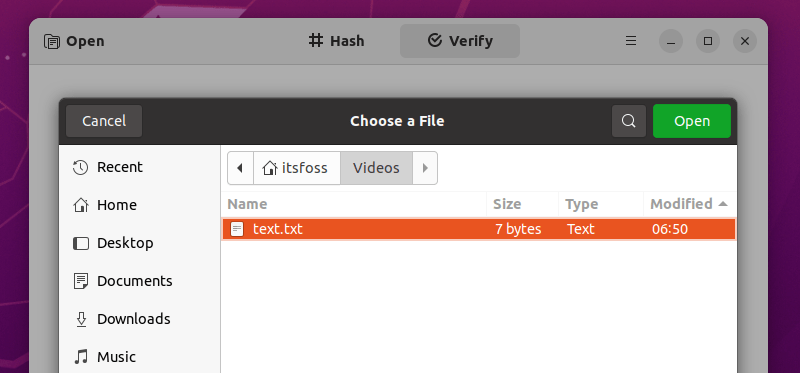Image resolution: width=800 pixels, height=373 pixels.
Task: Click the Downloads arrow icon in sidebar
Action: 81,319
